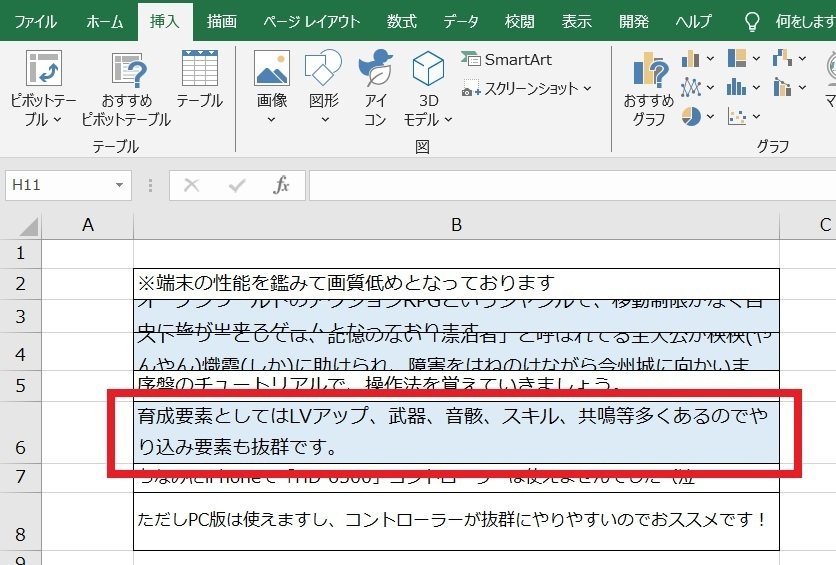Switch to the 描画 tab
The width and height of the screenshot is (836, 565).
[222, 21]
